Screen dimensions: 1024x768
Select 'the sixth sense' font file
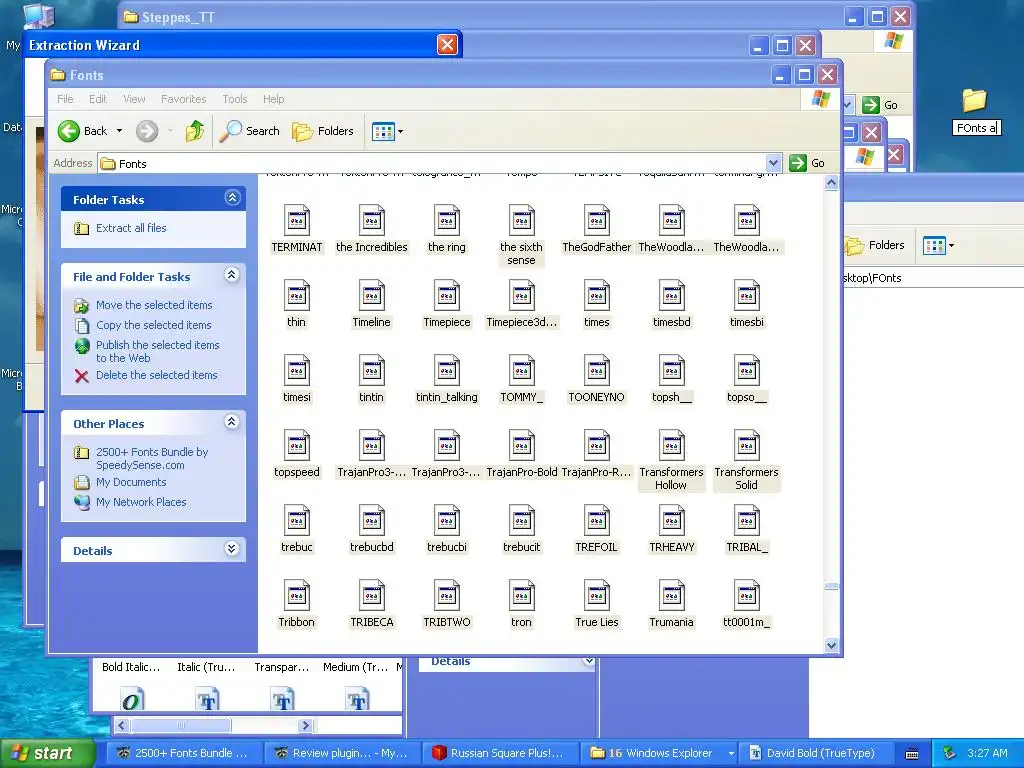[x=521, y=235]
